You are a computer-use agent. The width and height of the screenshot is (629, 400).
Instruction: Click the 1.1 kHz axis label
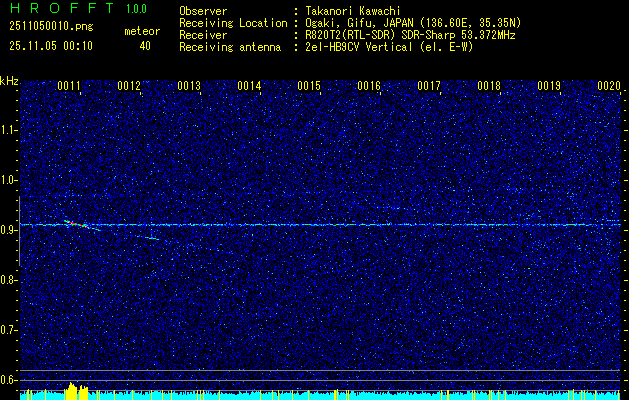tap(9, 130)
